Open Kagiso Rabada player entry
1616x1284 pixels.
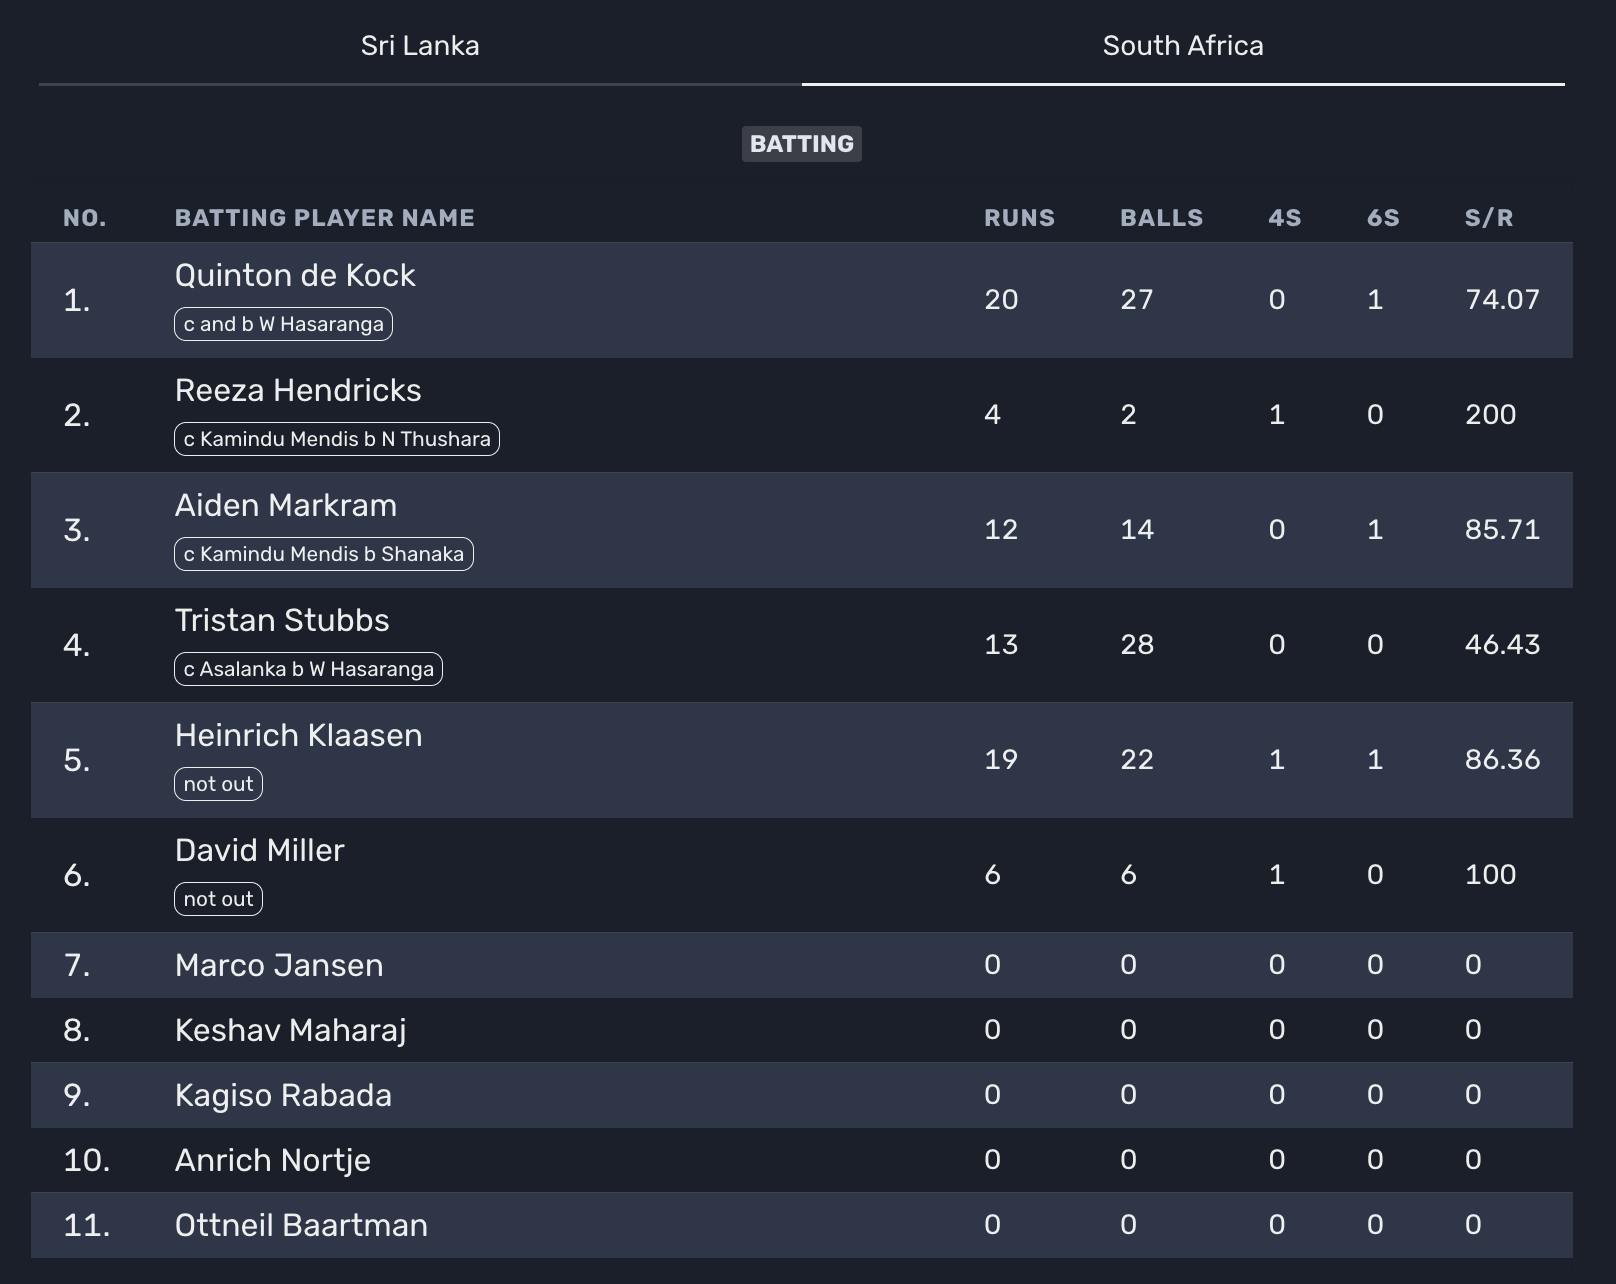pyautogui.click(x=283, y=1096)
